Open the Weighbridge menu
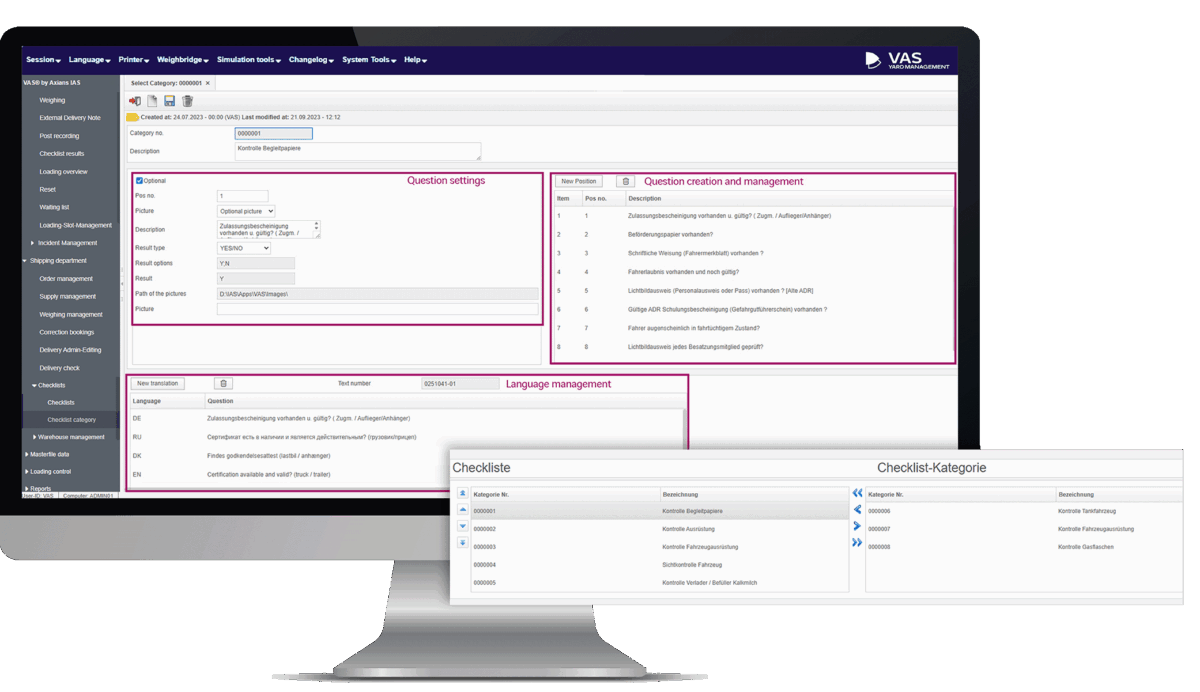The height and width of the screenshot is (692, 1200). [x=181, y=60]
